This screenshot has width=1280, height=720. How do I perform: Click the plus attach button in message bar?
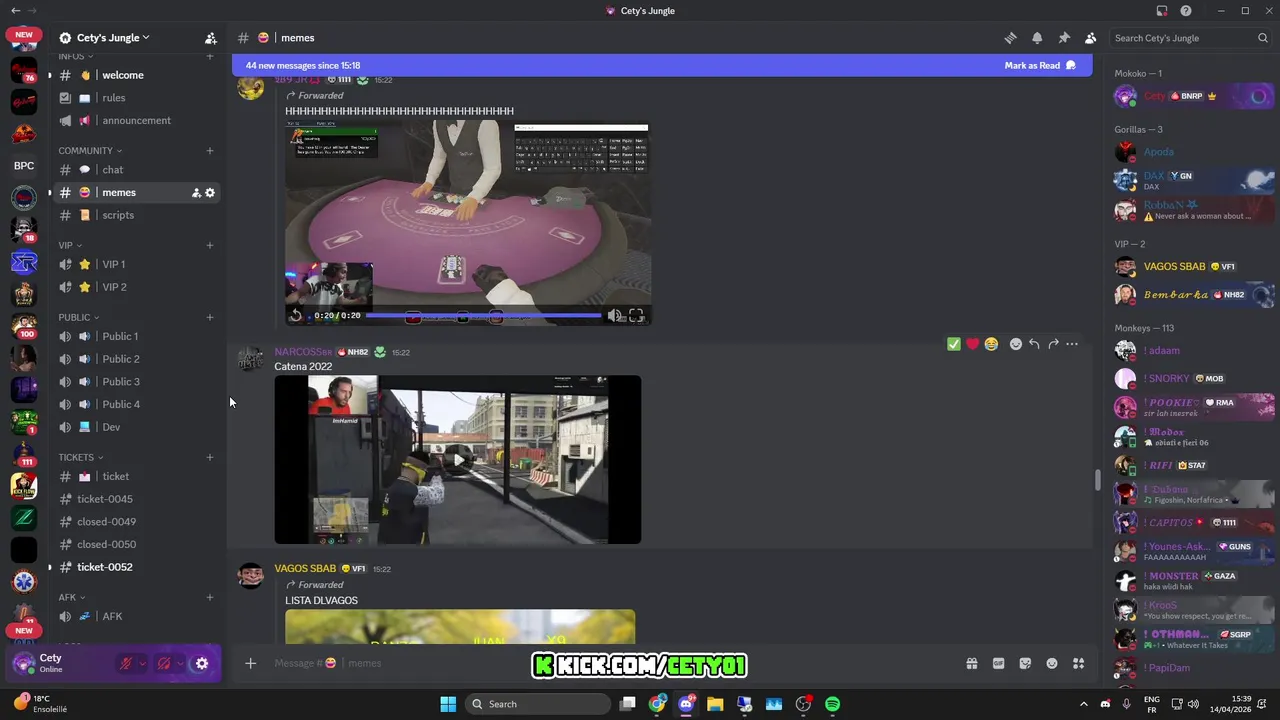pyautogui.click(x=251, y=663)
